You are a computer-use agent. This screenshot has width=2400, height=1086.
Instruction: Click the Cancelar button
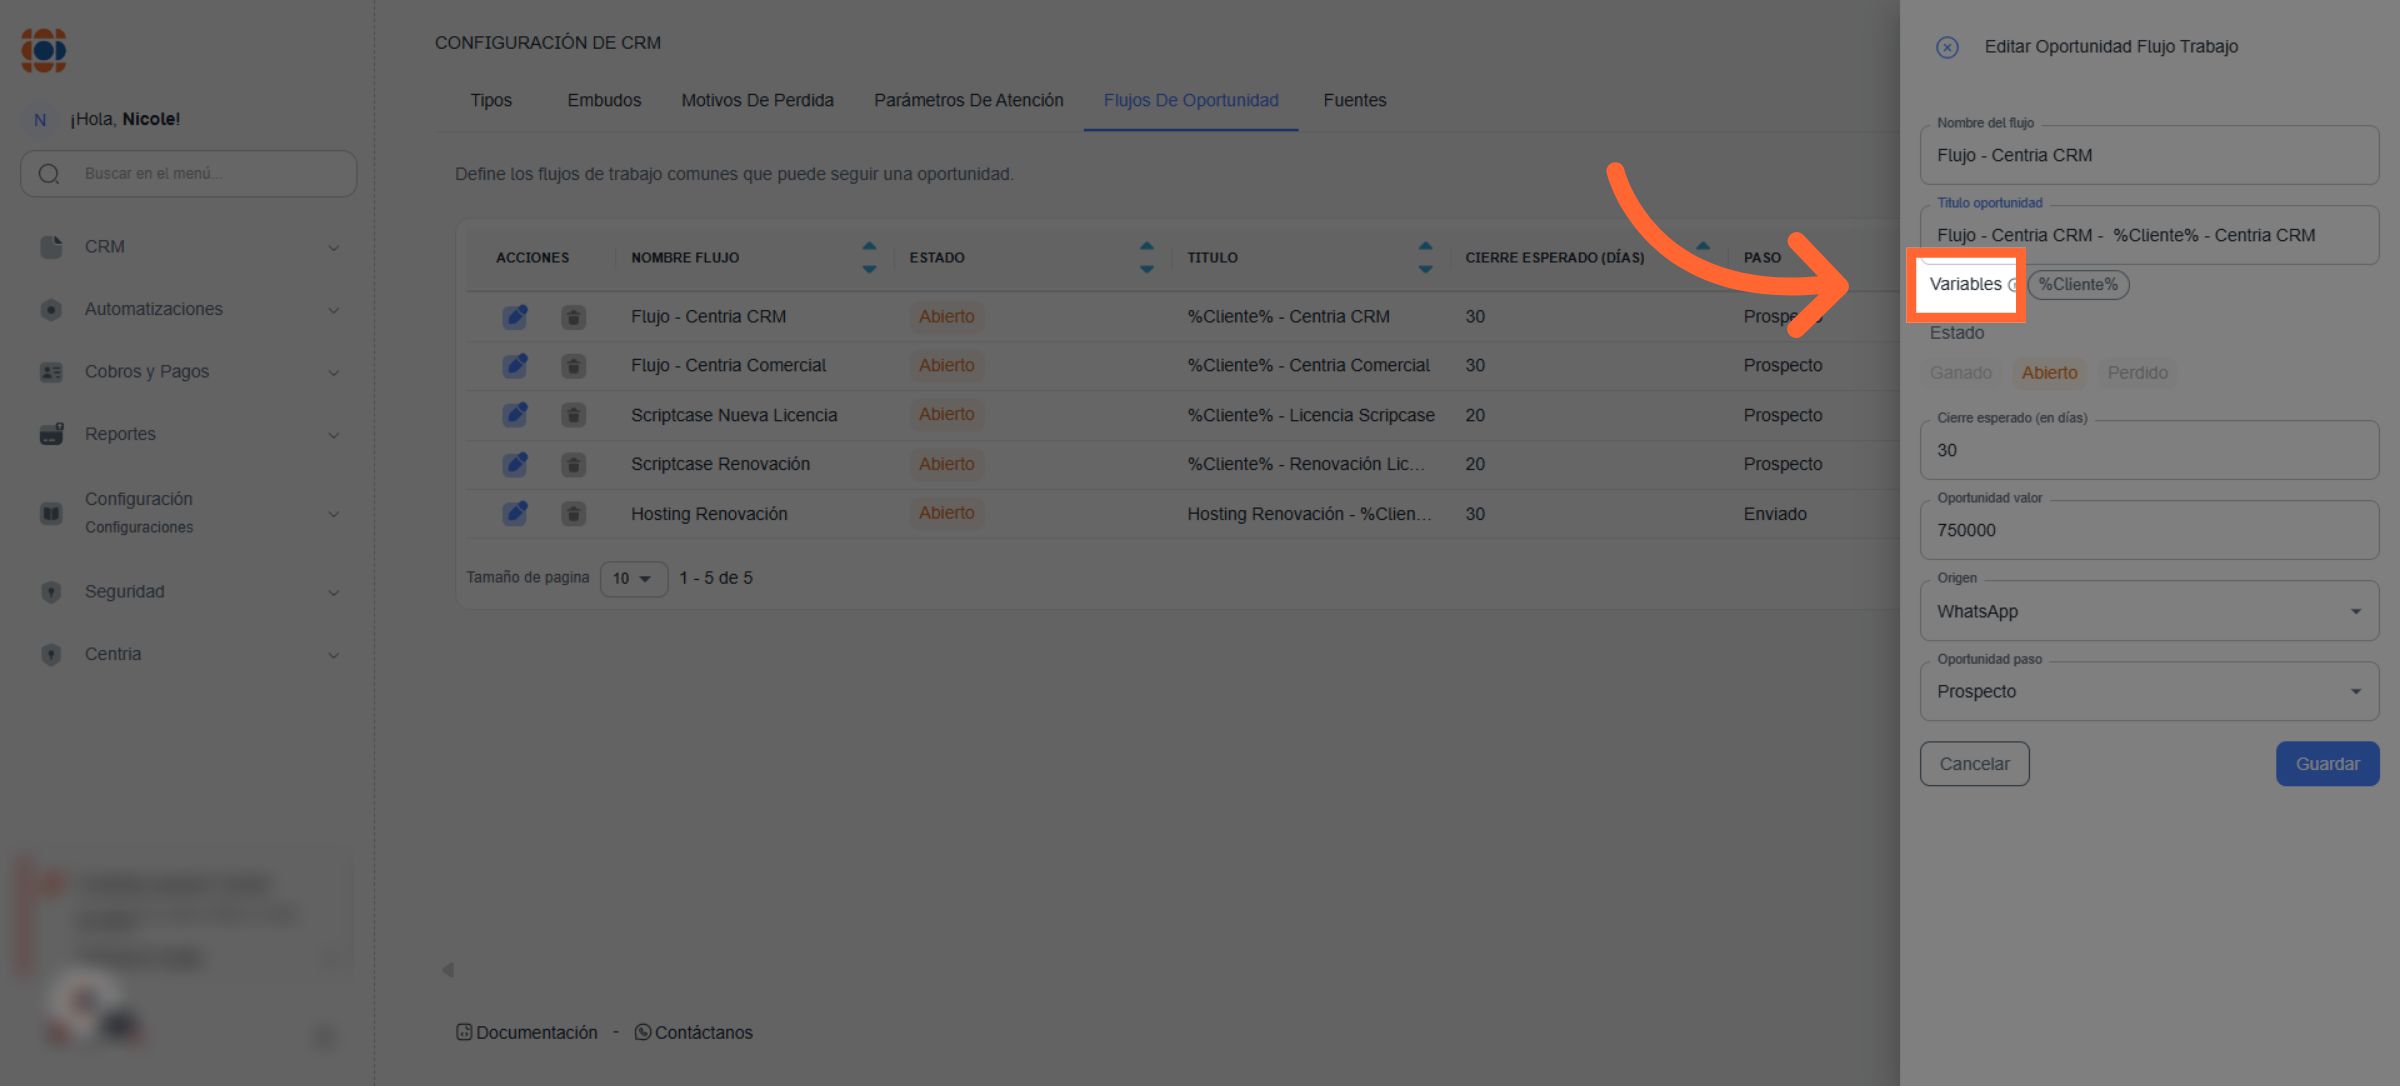(x=1974, y=764)
